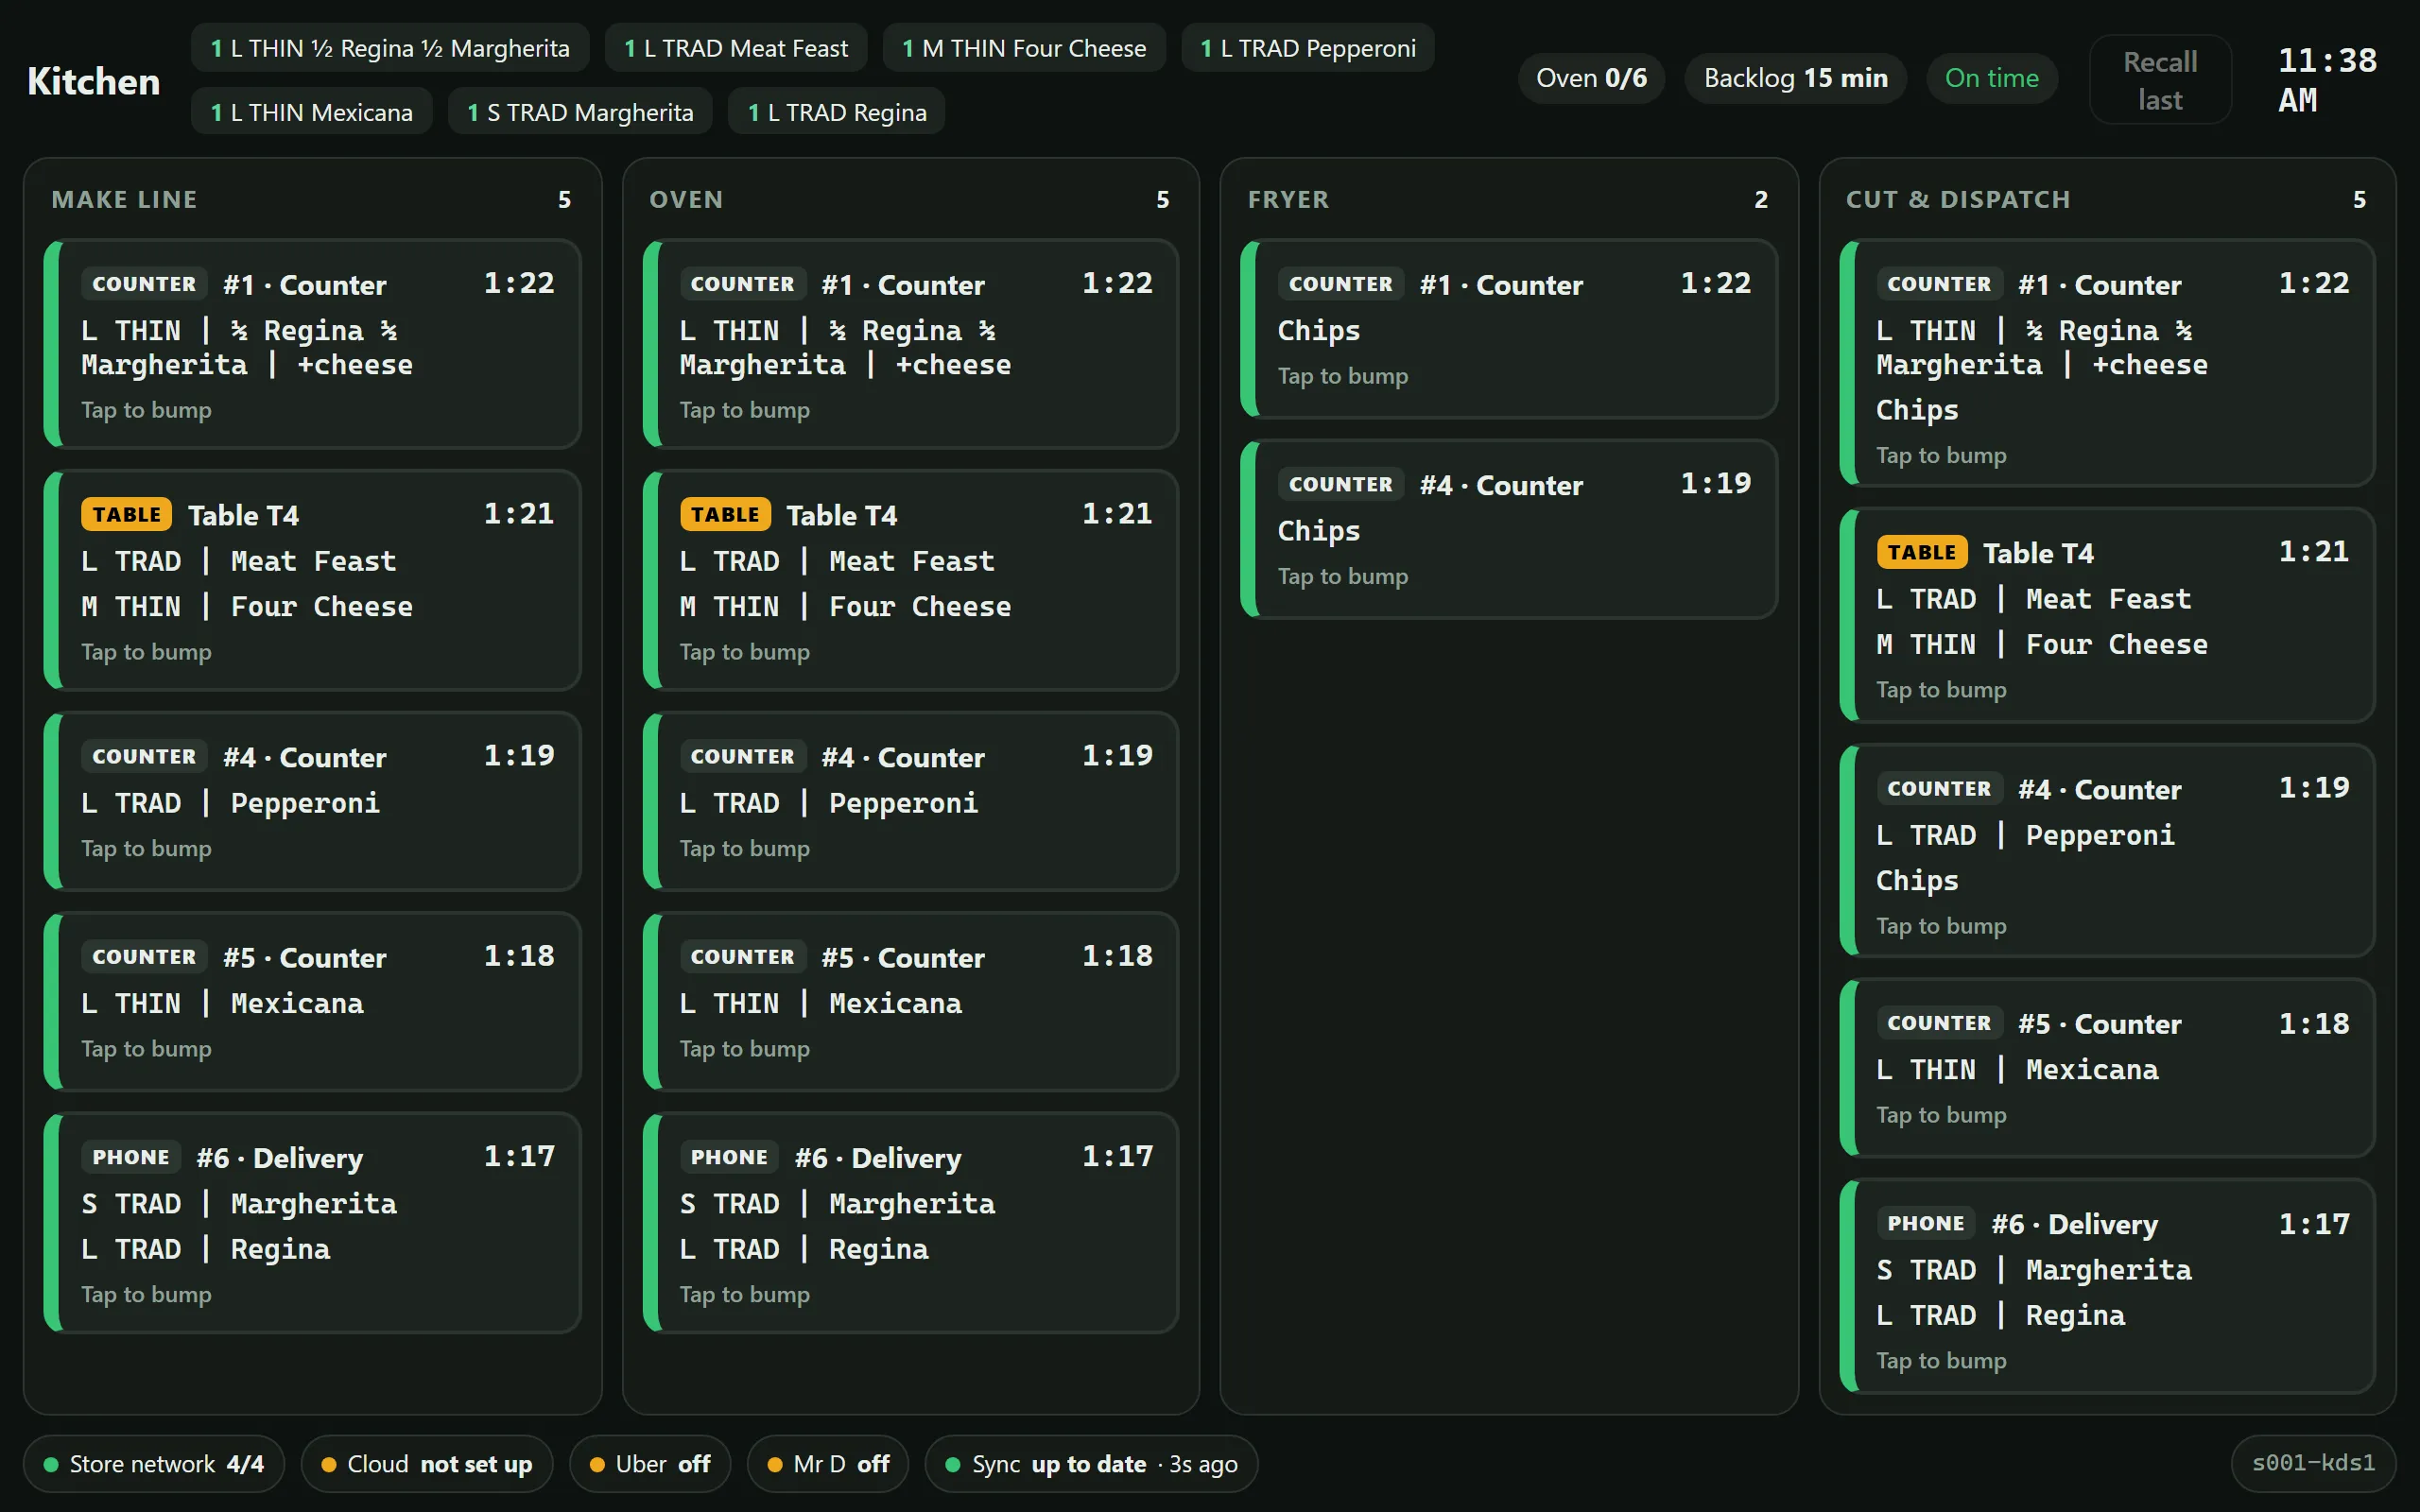This screenshot has height=1512, width=2420.
Task: Bump Fryer #4 Counter Chips card
Action: [x=1508, y=529]
